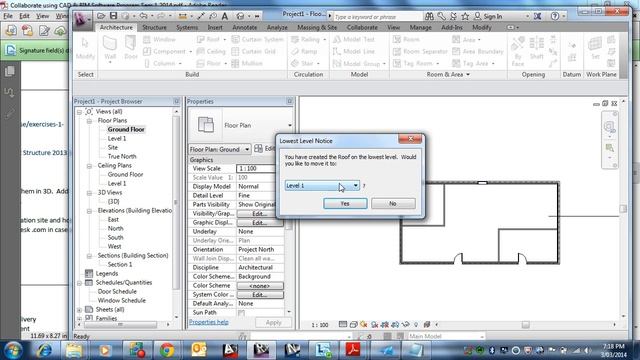Select the Ramp tool
The image size is (640, 360).
click(x=304, y=51)
